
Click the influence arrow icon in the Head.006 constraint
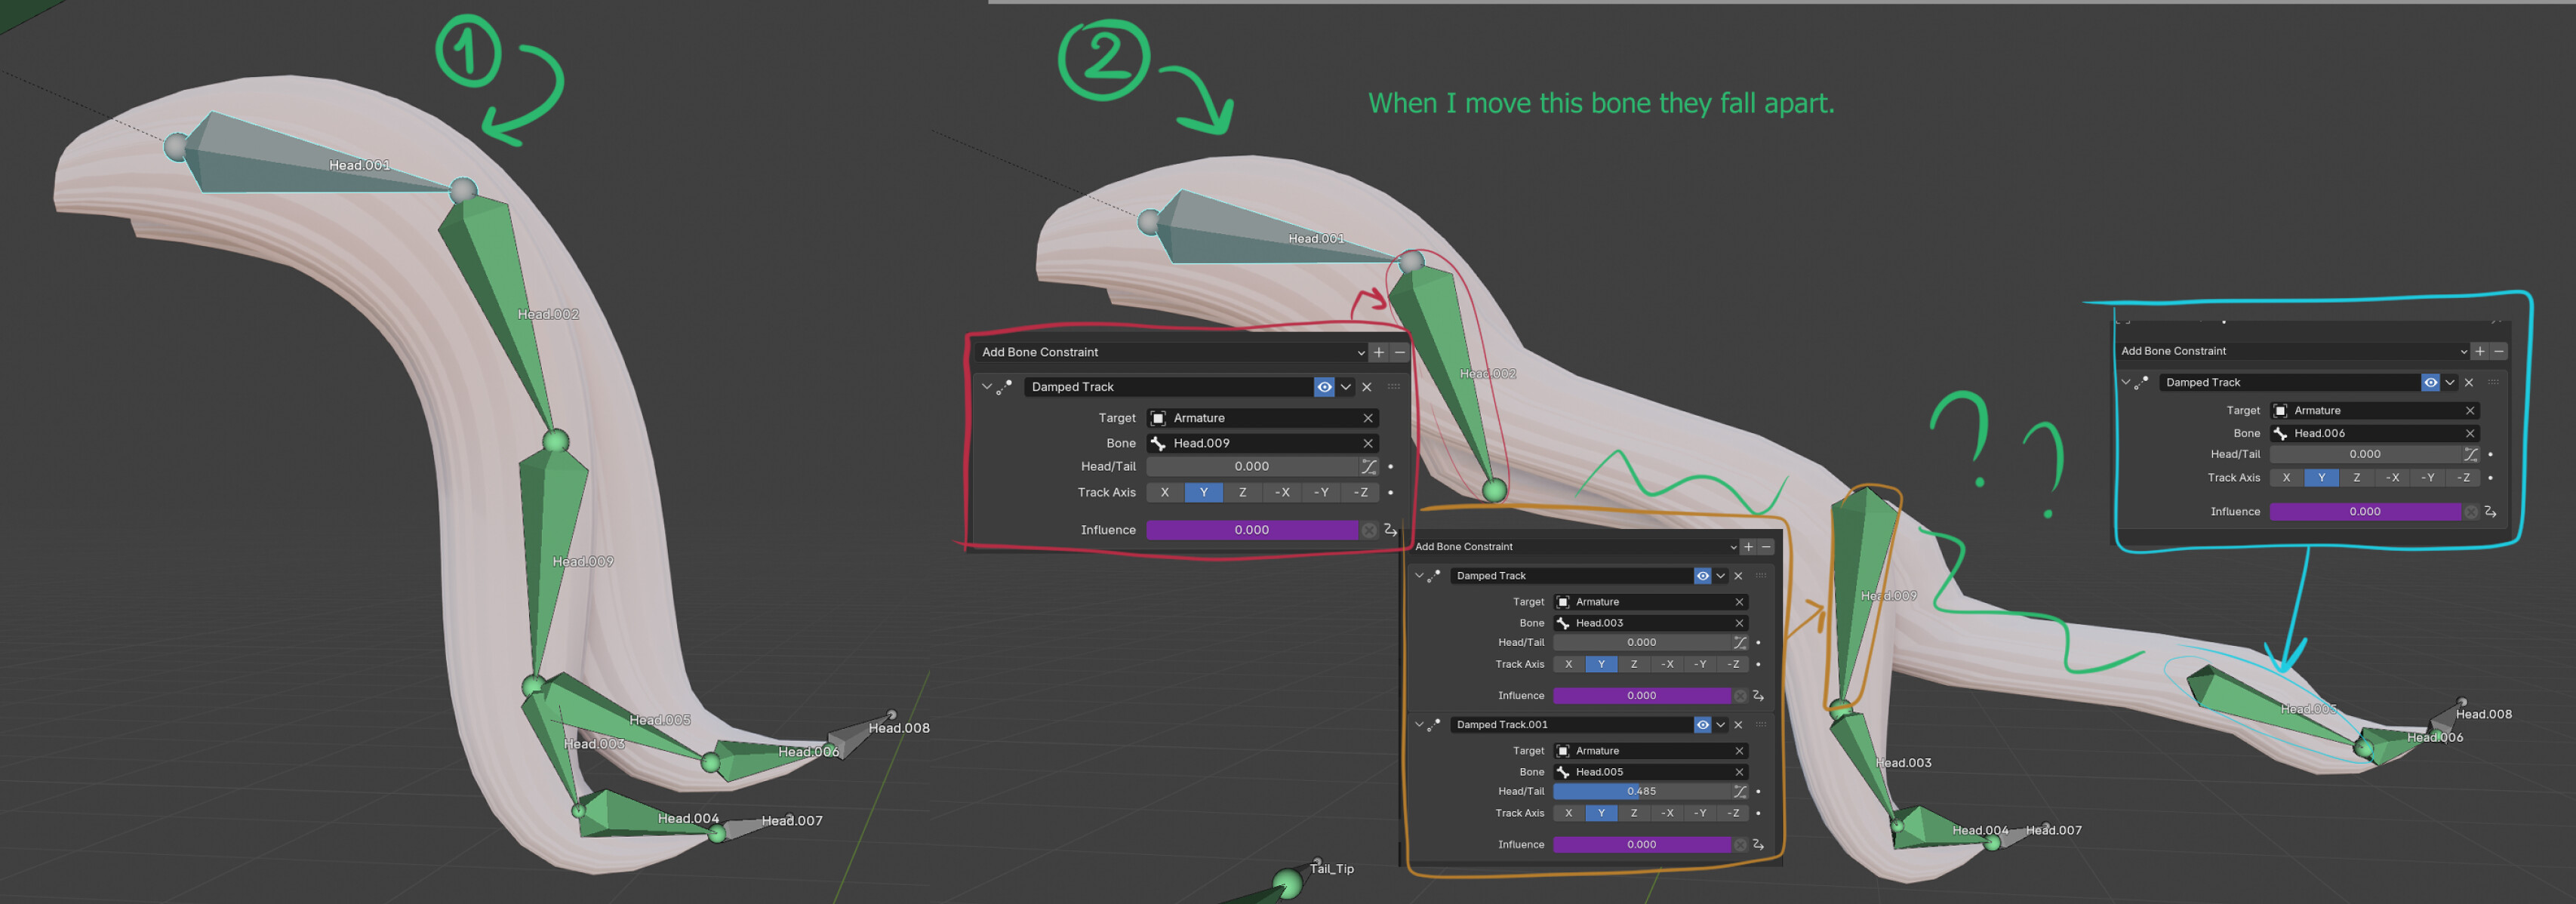click(2491, 512)
